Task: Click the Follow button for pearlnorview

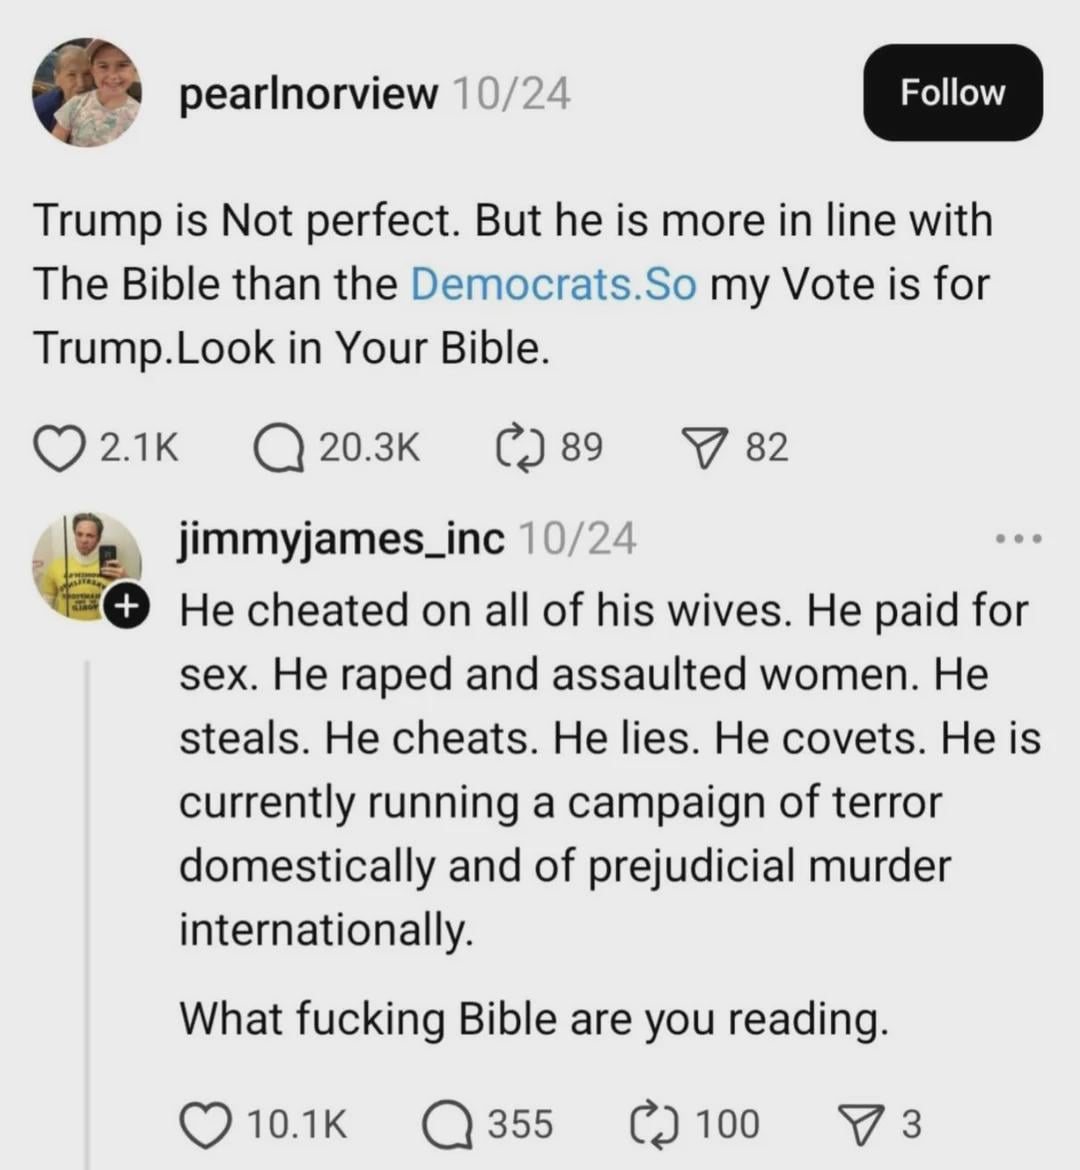Action: [x=952, y=92]
